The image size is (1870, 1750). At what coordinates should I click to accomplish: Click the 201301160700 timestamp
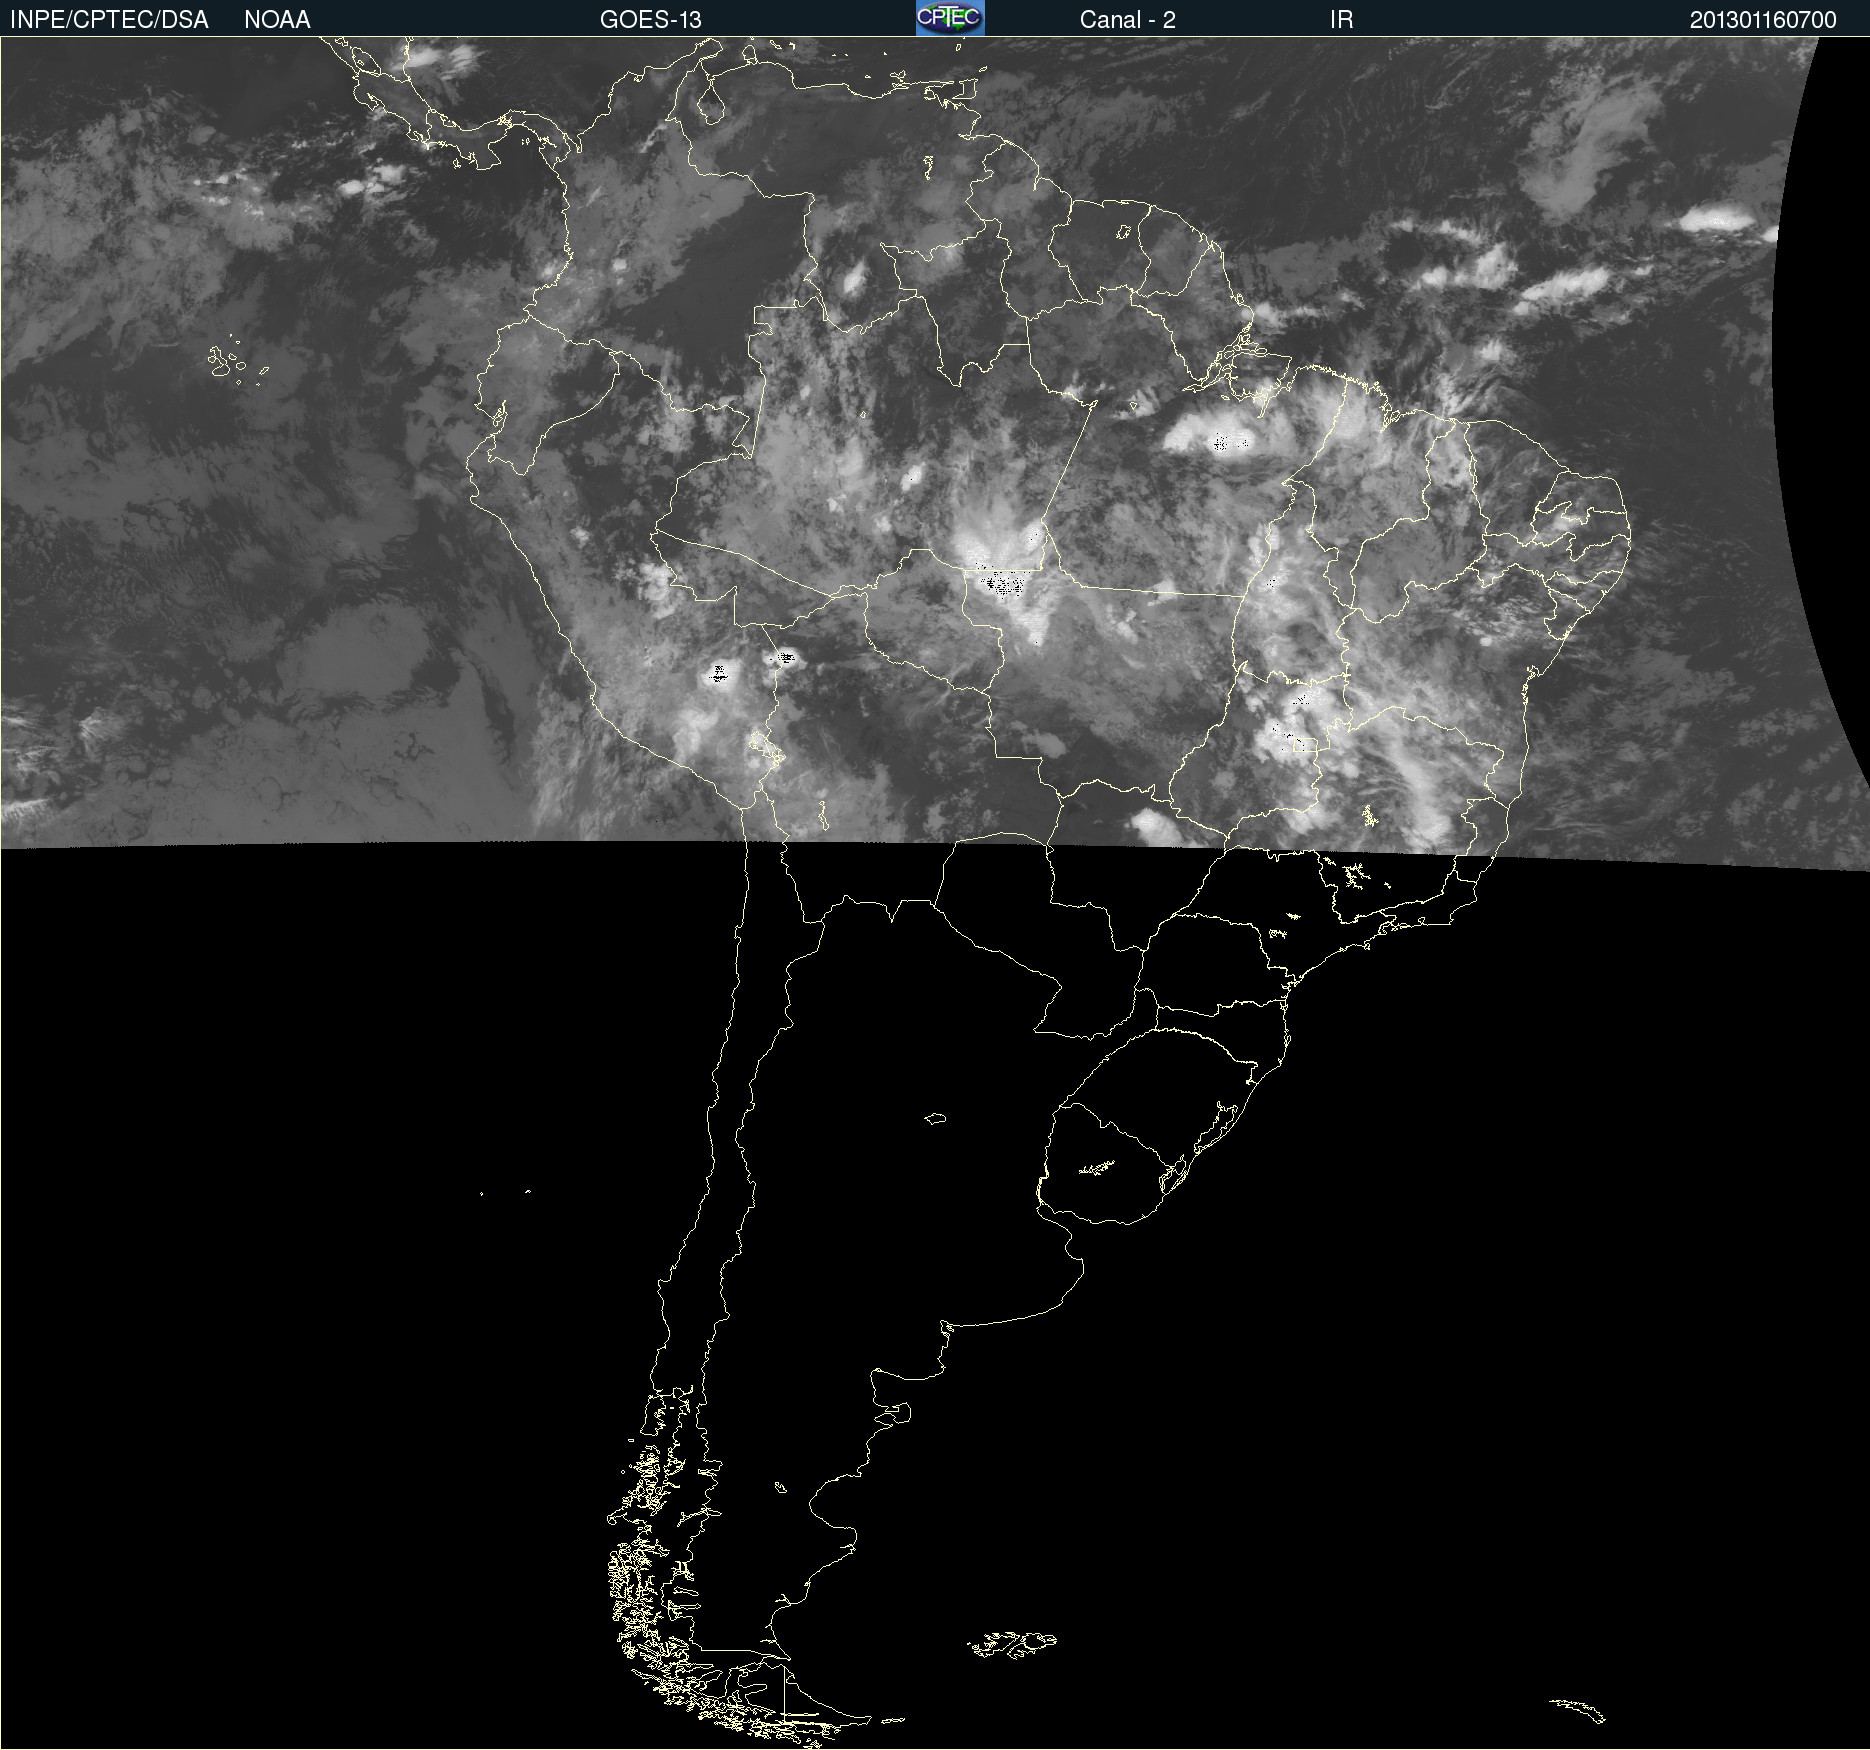coord(1763,20)
